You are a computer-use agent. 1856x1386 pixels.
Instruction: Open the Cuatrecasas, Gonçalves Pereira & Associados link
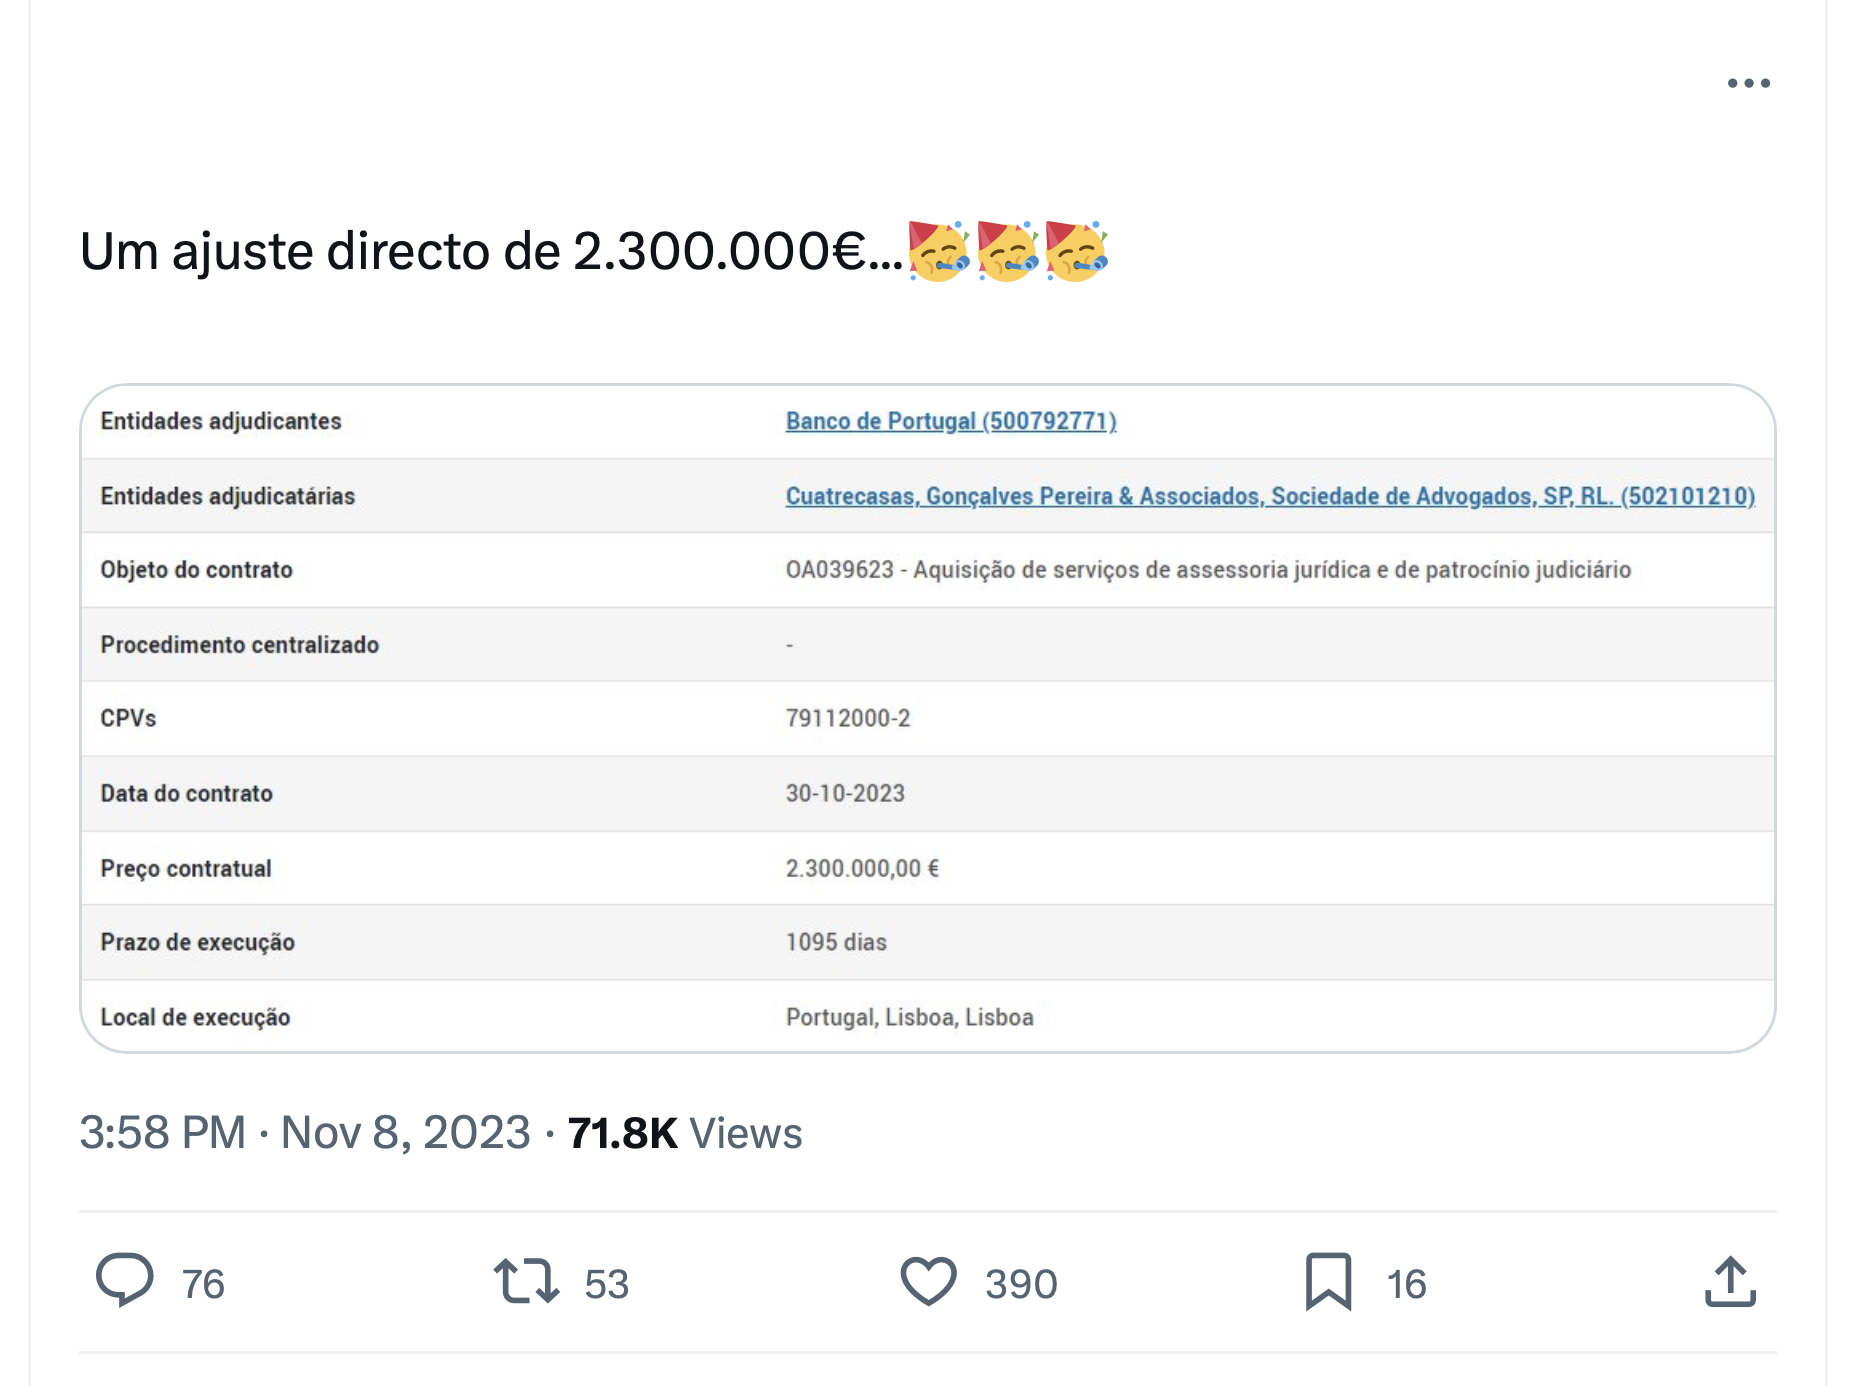click(x=1270, y=496)
